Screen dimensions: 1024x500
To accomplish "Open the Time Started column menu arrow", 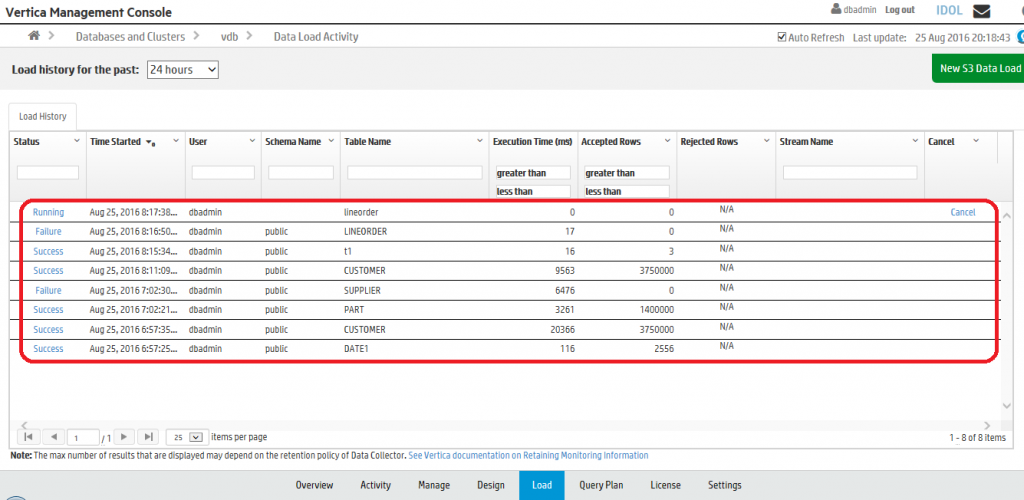I will 176,141.
